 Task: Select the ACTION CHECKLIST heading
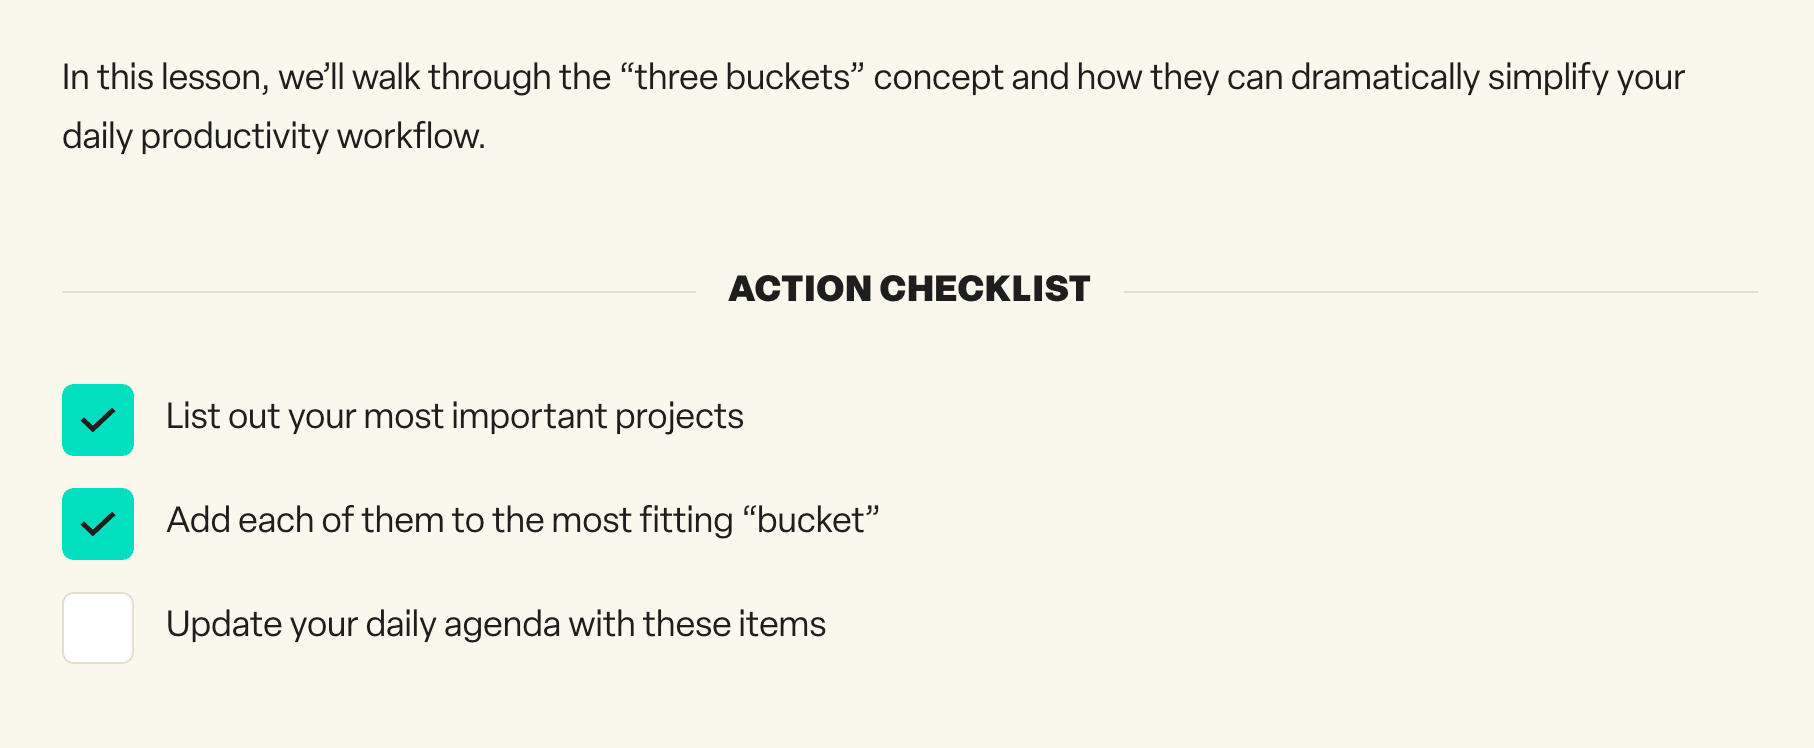(x=908, y=289)
